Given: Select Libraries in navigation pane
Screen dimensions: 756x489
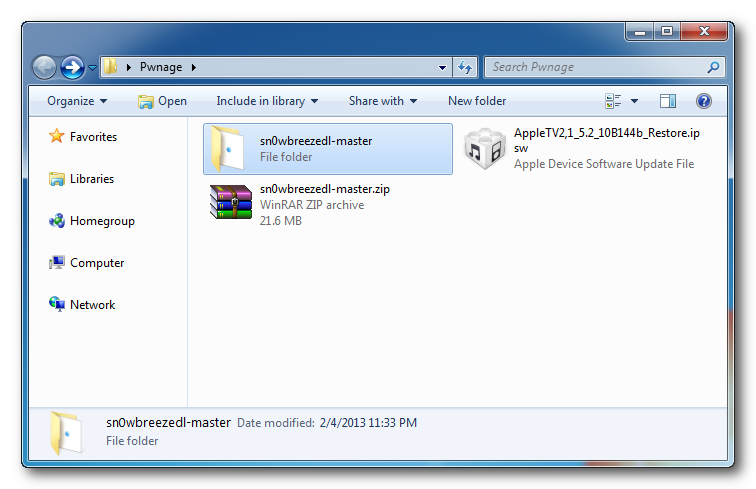Looking at the screenshot, I should [92, 179].
